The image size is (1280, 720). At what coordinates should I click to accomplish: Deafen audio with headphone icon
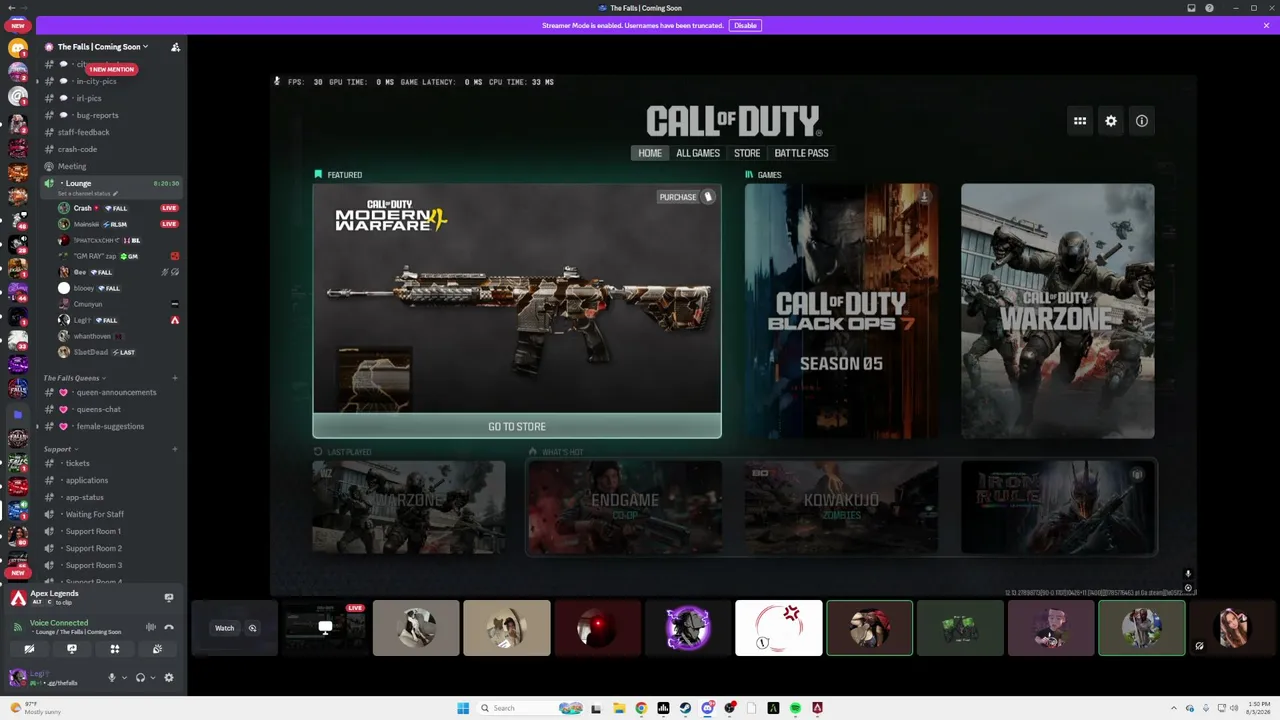point(140,678)
